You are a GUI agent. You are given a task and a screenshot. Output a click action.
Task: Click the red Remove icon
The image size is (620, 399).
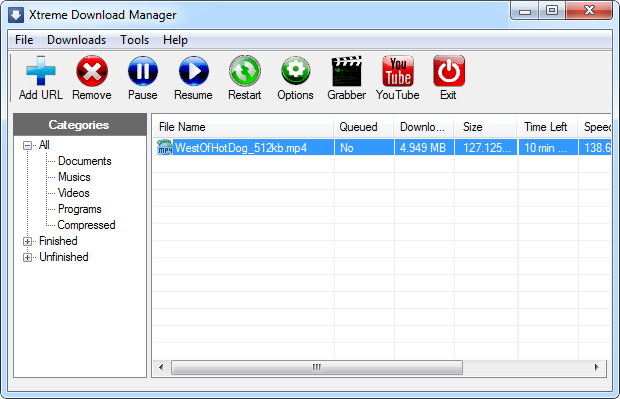point(92,71)
